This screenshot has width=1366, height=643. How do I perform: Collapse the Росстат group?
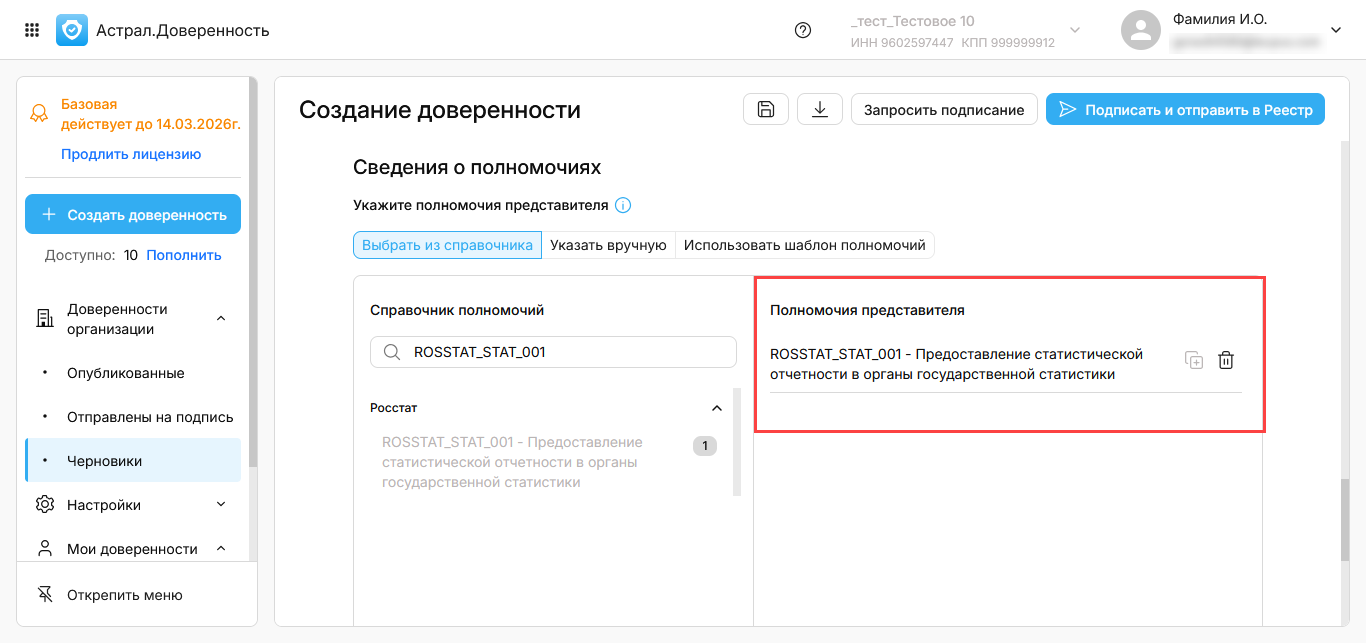[716, 408]
